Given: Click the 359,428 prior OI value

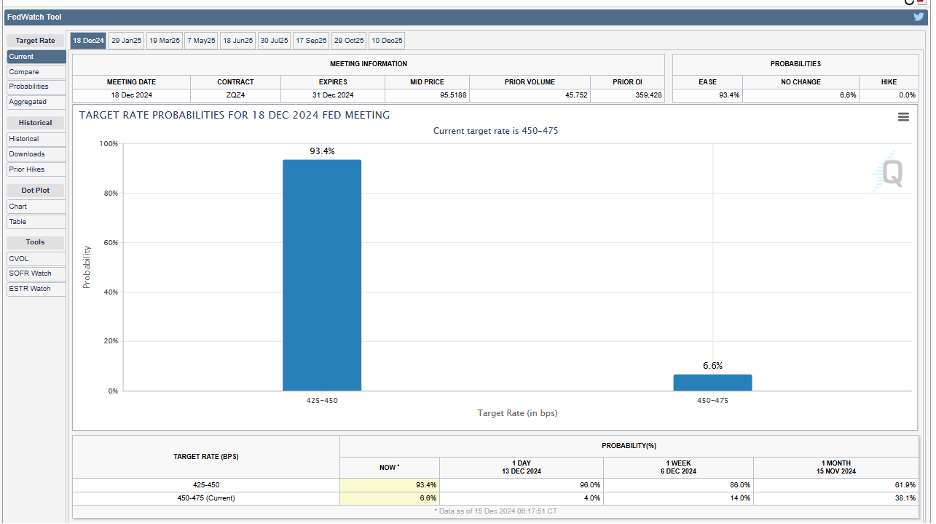Looking at the screenshot, I should 648,95.
